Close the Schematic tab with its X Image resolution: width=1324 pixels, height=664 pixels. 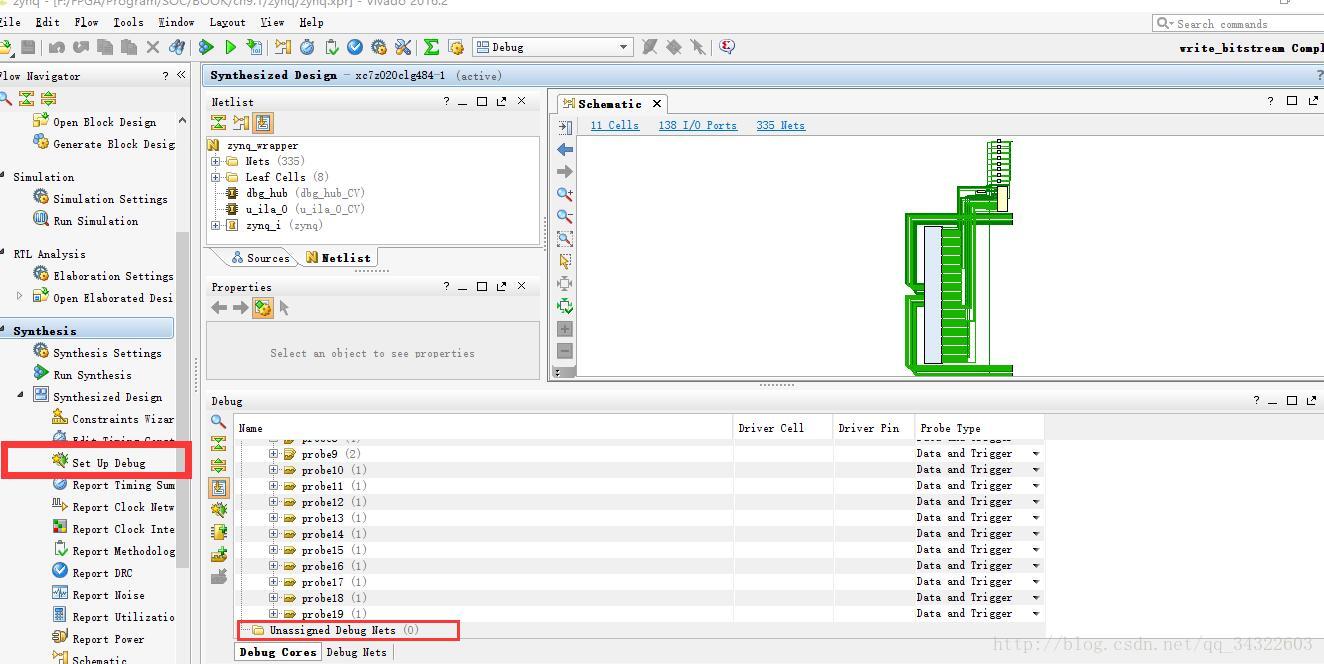coord(657,103)
